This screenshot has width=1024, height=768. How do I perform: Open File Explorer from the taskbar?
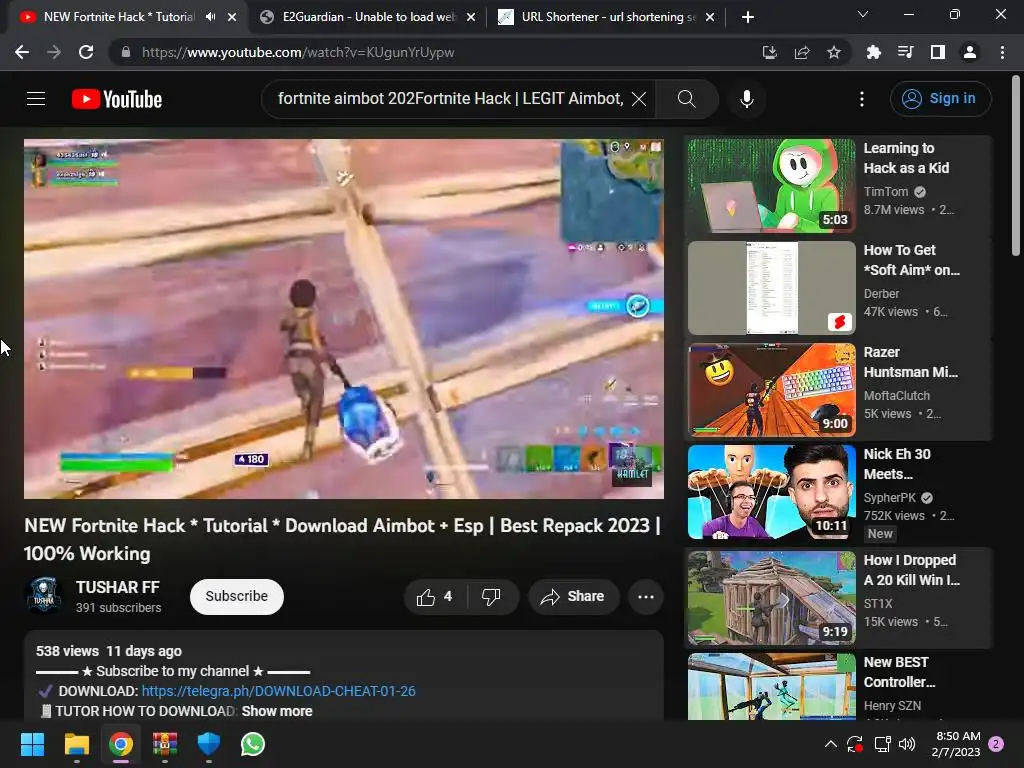(x=76, y=744)
